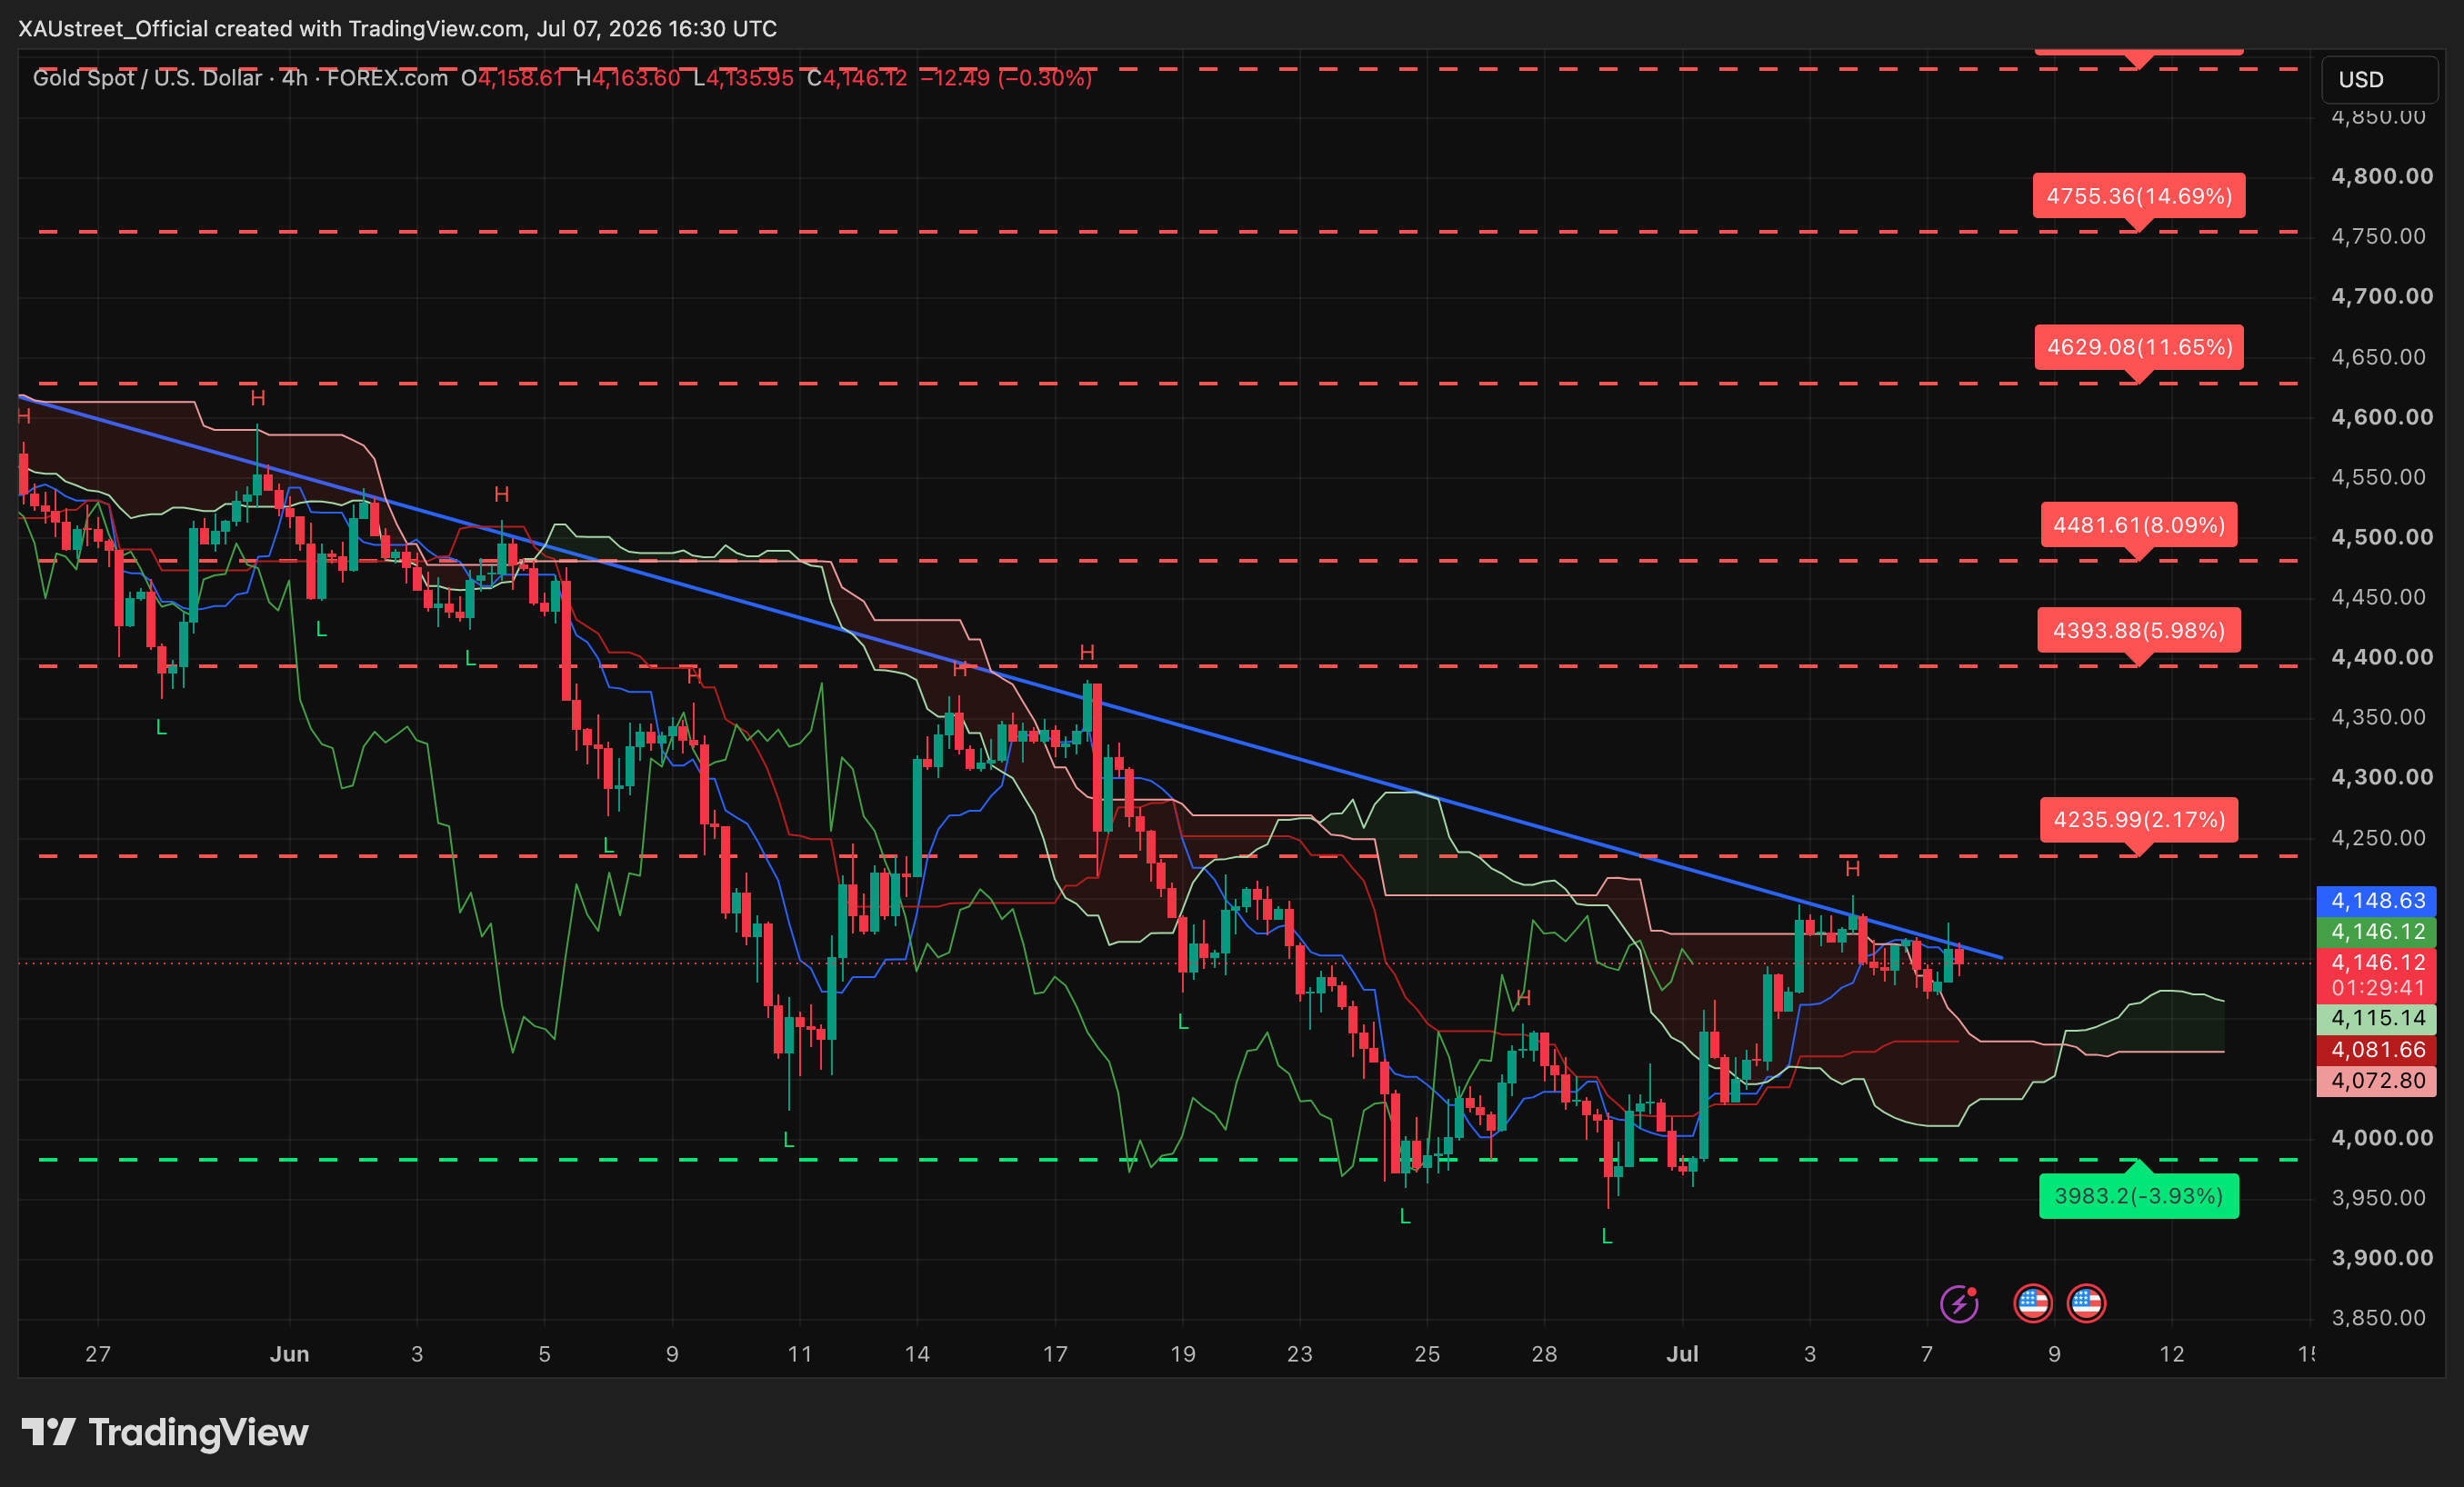Click the Jun date axis label
Viewport: 2464px width, 1487px height.
tap(289, 1354)
